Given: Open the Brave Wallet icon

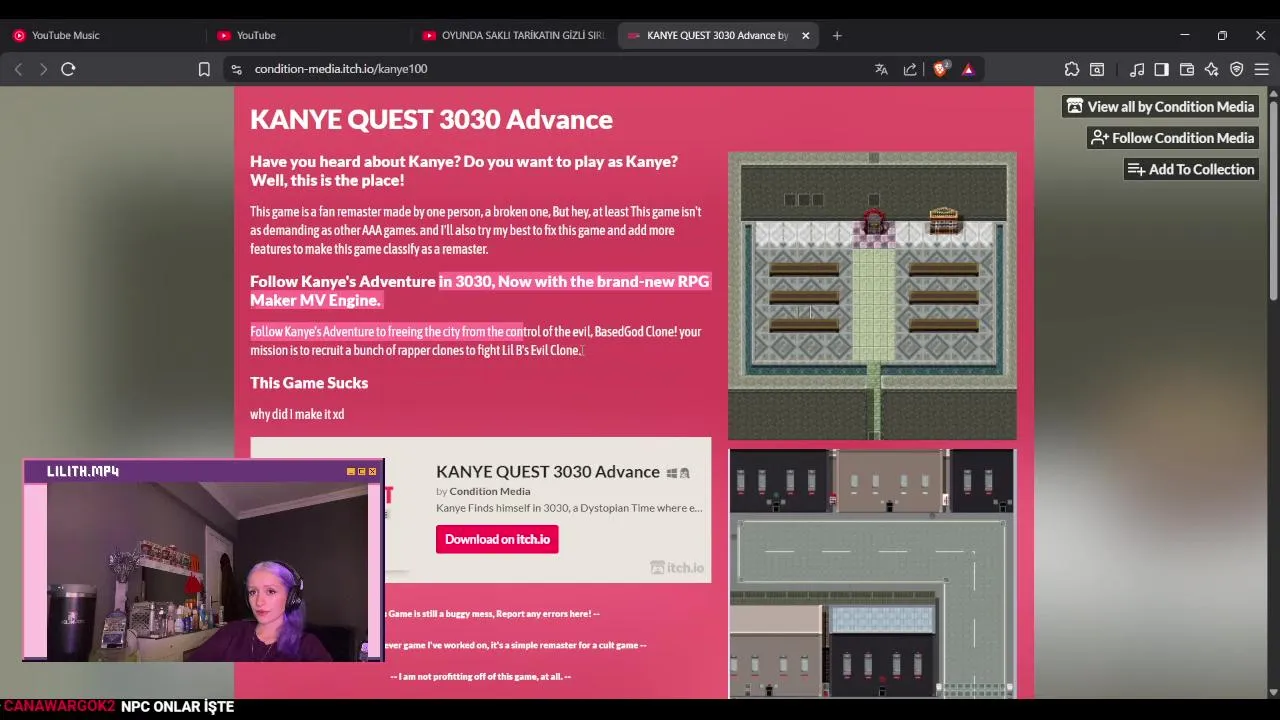Looking at the screenshot, I should (1187, 69).
